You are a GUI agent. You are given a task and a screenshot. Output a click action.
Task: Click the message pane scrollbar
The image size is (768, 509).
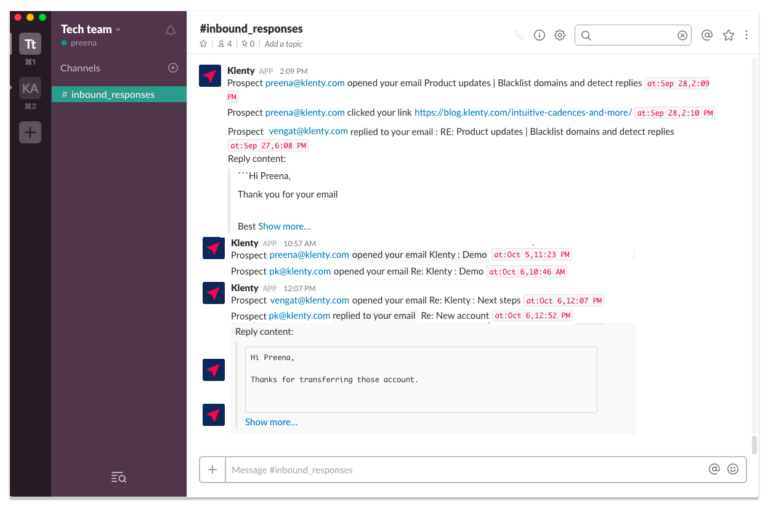coord(754,444)
